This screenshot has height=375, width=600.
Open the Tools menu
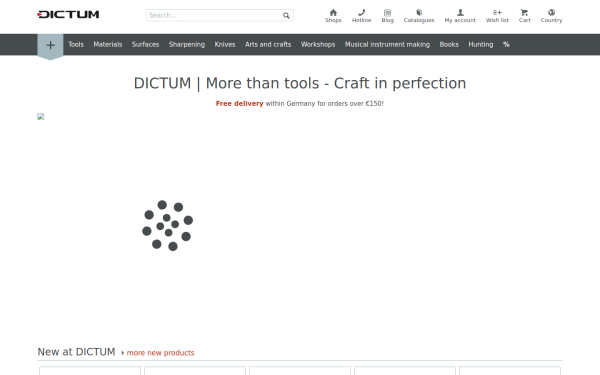tap(76, 44)
